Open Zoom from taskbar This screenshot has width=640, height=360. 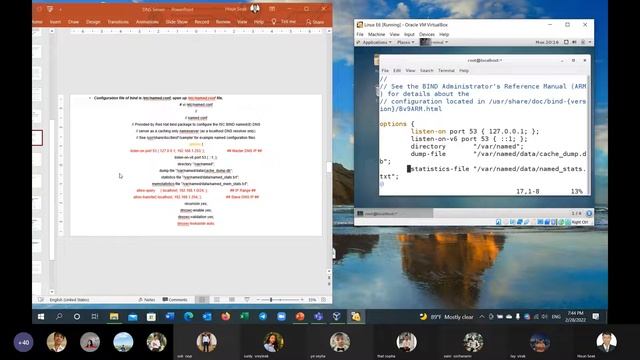pyautogui.click(x=281, y=317)
